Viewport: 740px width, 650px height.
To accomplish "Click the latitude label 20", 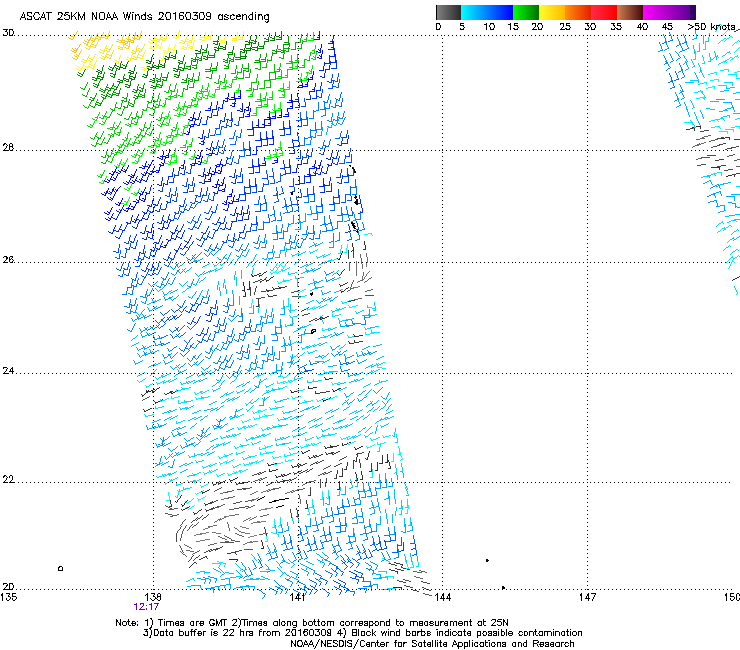I will pyautogui.click(x=8, y=586).
